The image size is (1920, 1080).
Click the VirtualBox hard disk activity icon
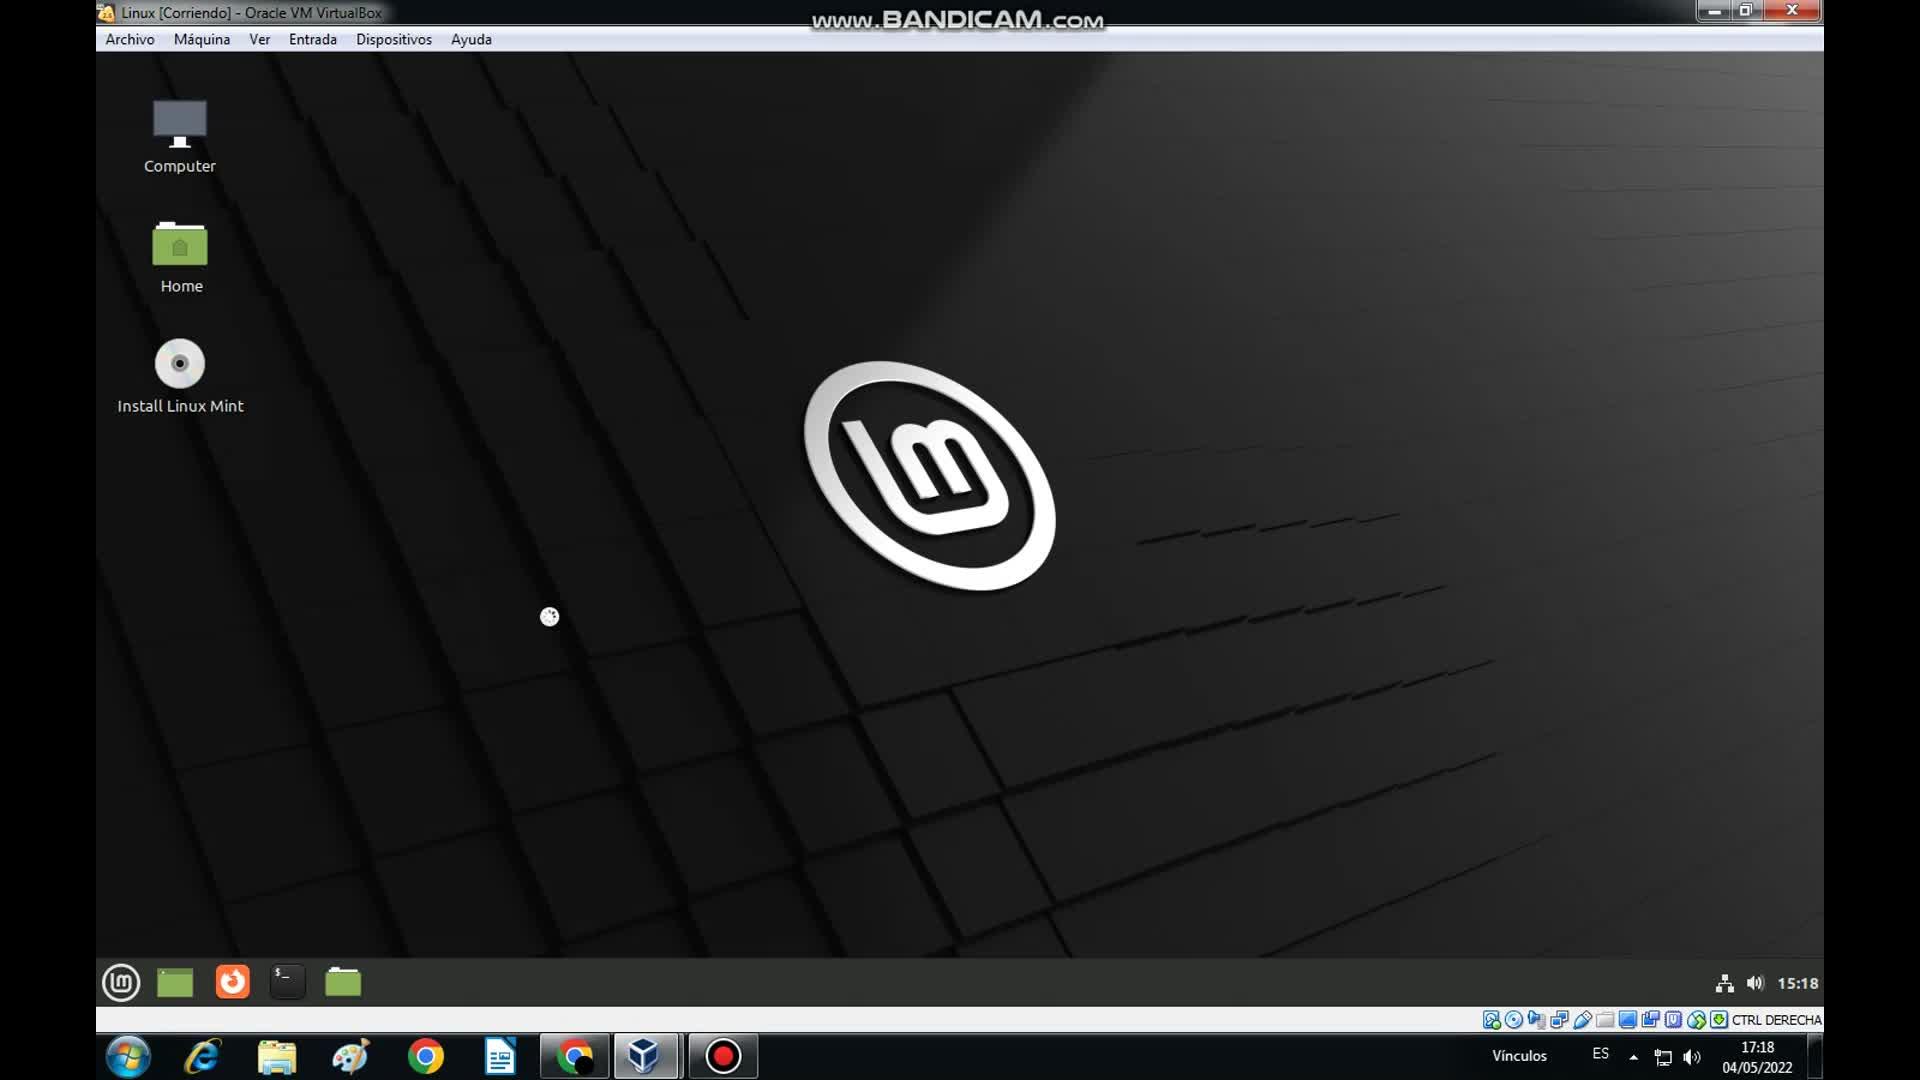pos(1492,1020)
